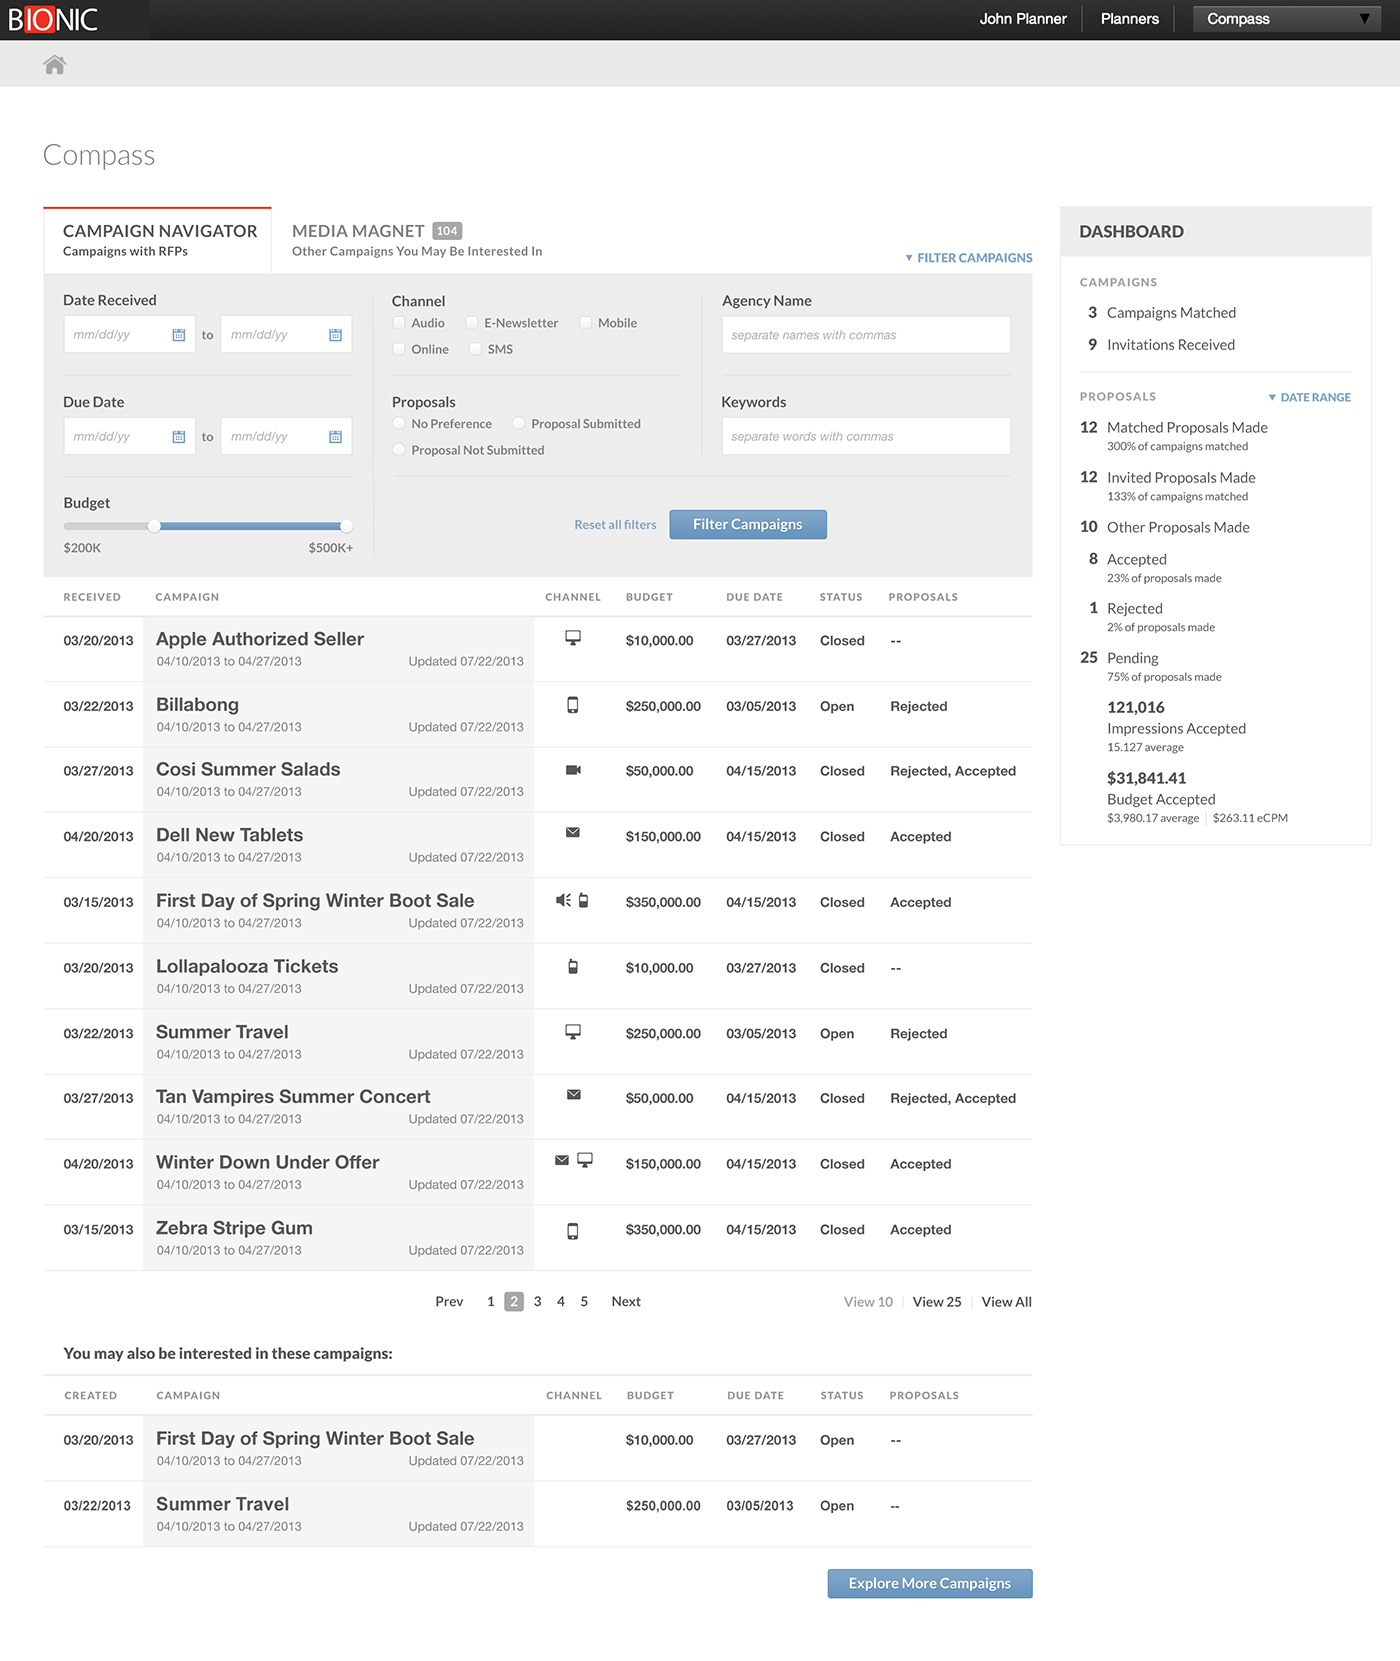Image resolution: width=1400 pixels, height=1661 pixels.
Task: Check the Audio channel checkbox
Action: point(399,323)
